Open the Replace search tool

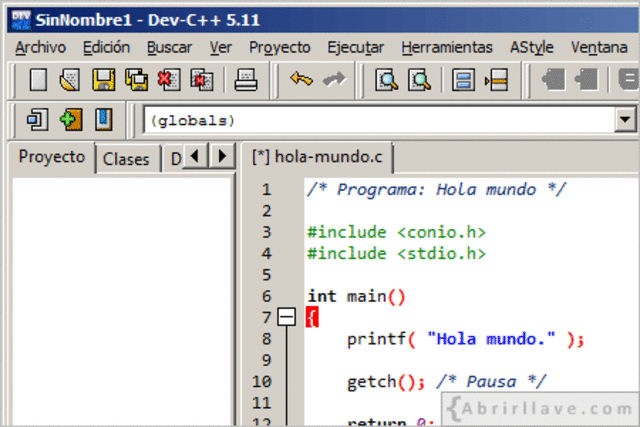[419, 80]
